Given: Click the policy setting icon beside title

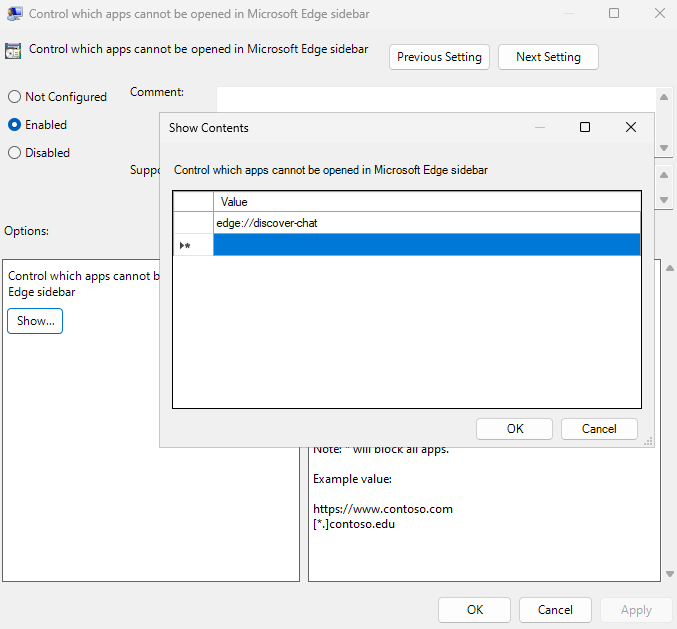Looking at the screenshot, I should point(13,51).
